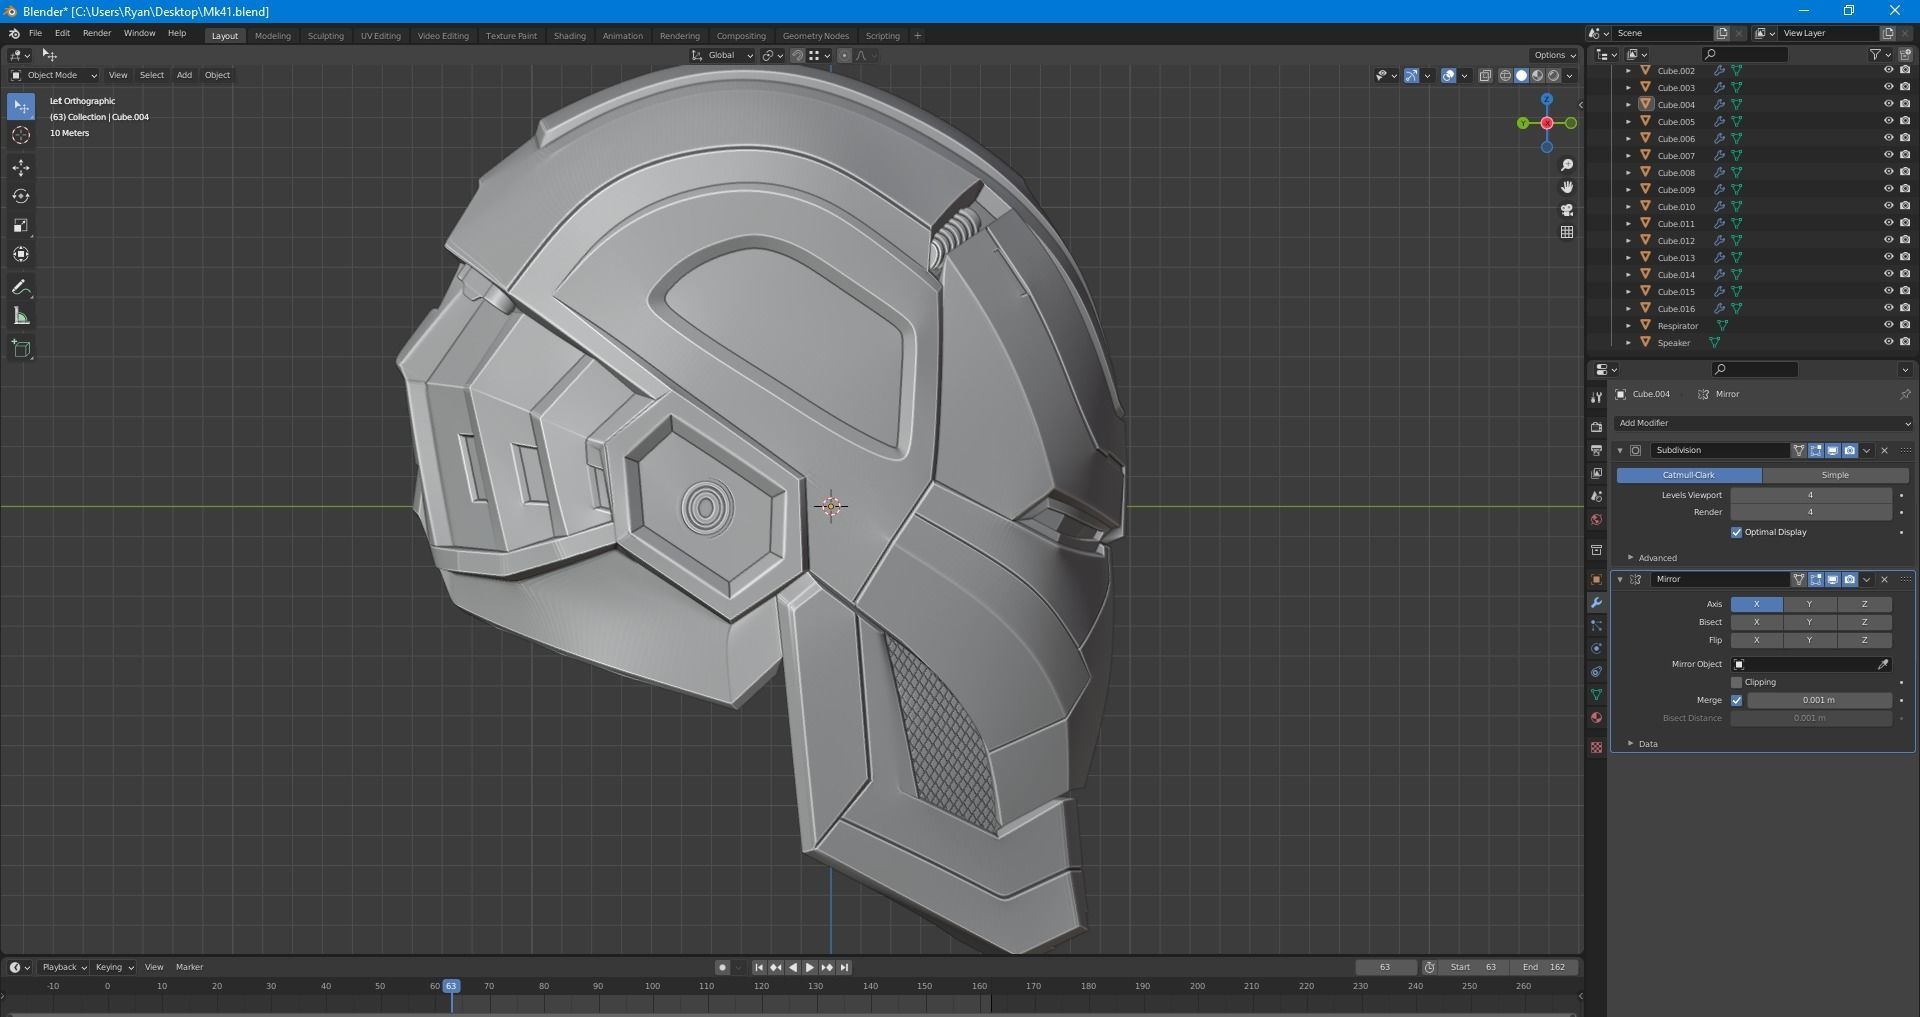Select Simple subdivision type

tap(1834, 475)
